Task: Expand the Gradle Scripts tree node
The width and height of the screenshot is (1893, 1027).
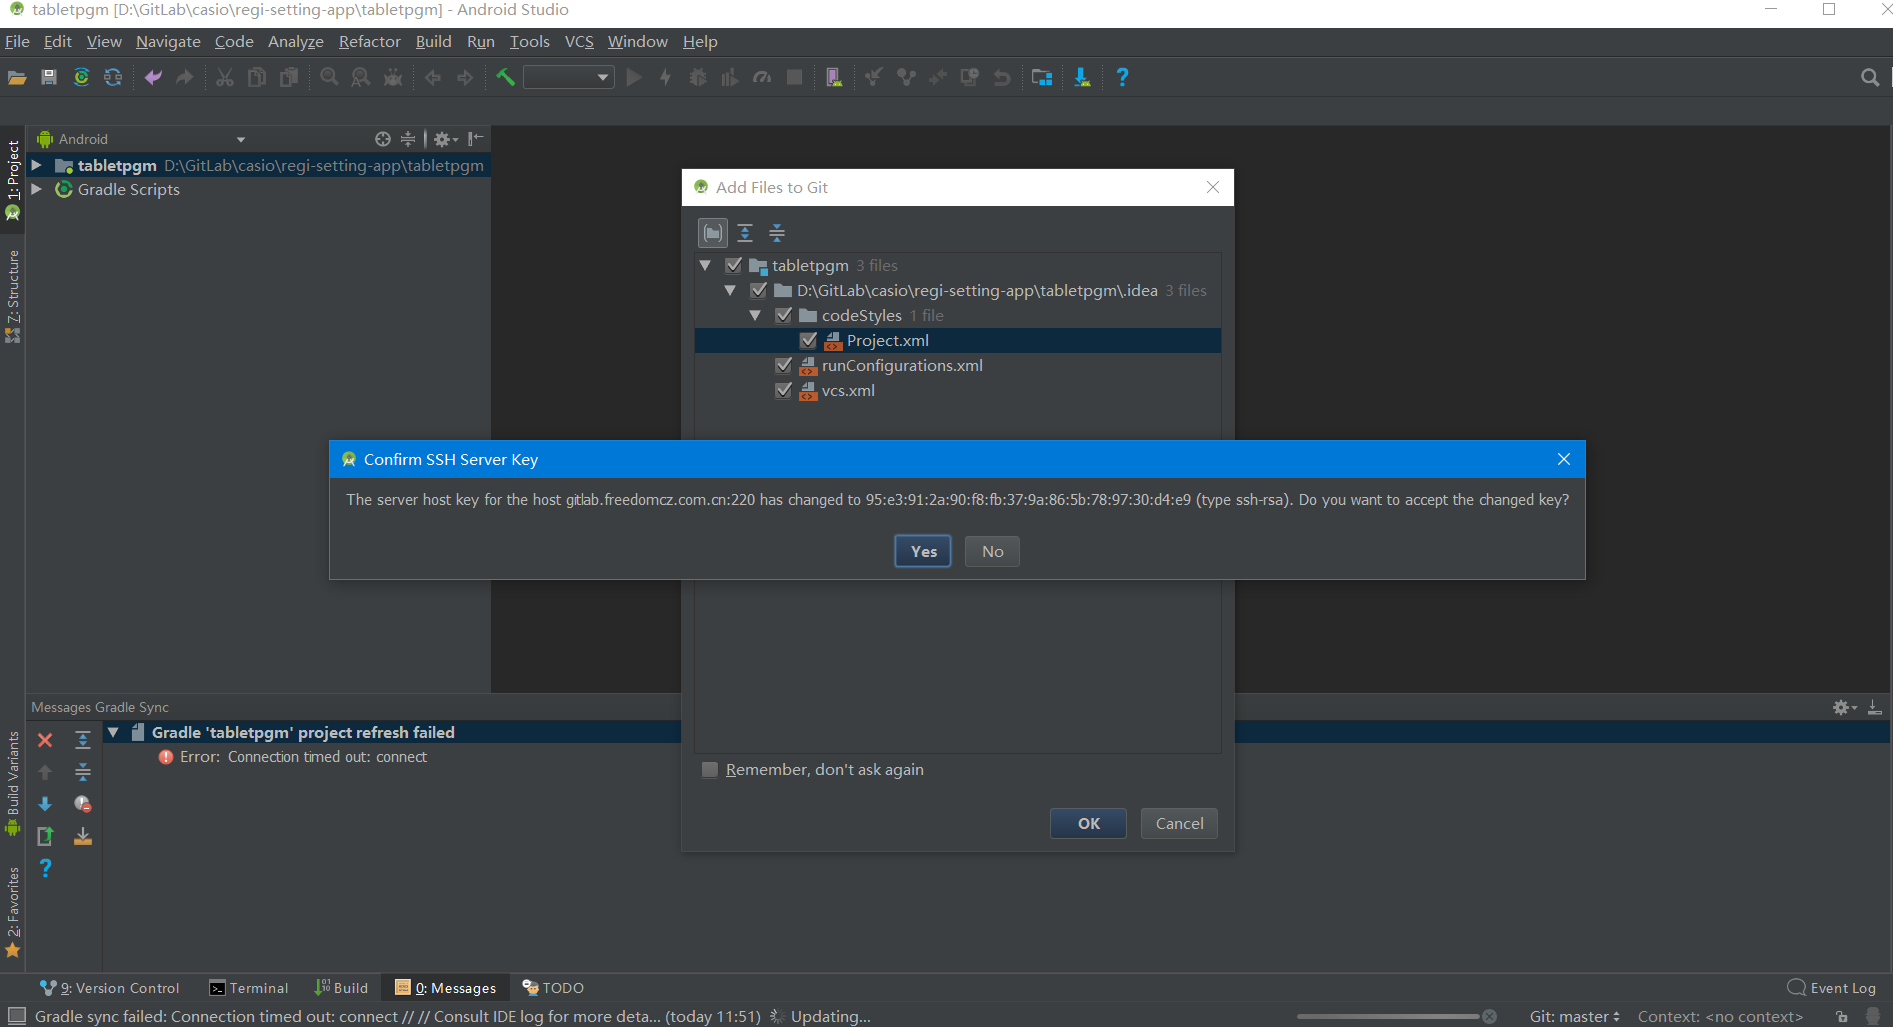Action: tap(37, 190)
